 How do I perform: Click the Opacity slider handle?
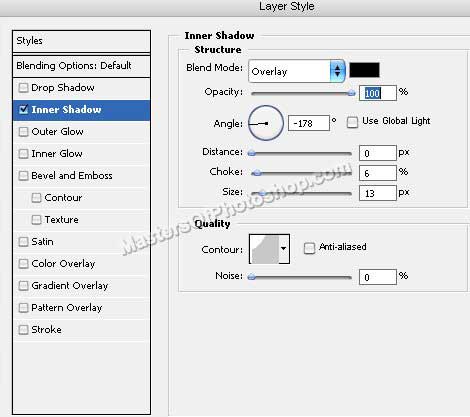tap(351, 93)
